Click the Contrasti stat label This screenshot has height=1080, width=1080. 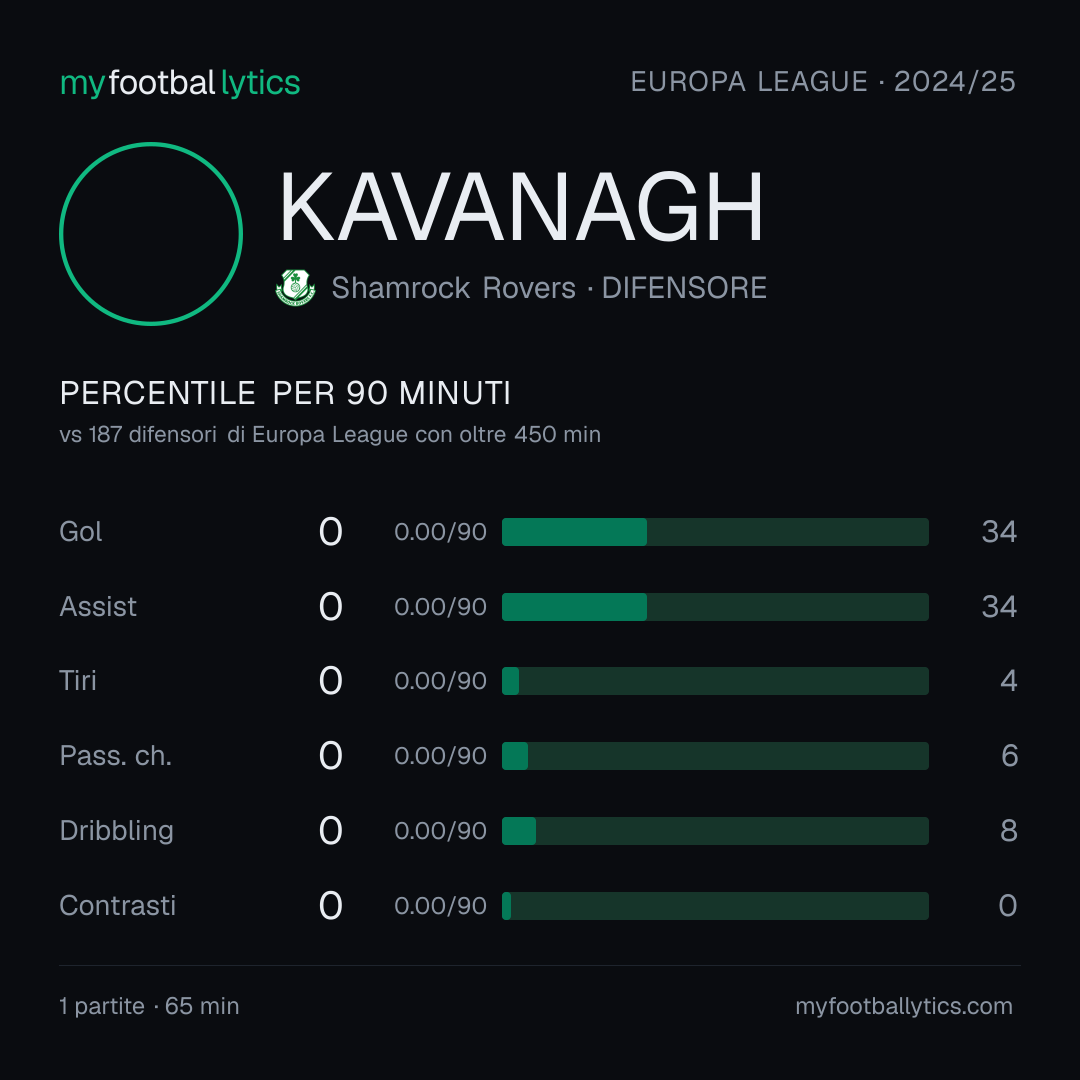(x=118, y=906)
